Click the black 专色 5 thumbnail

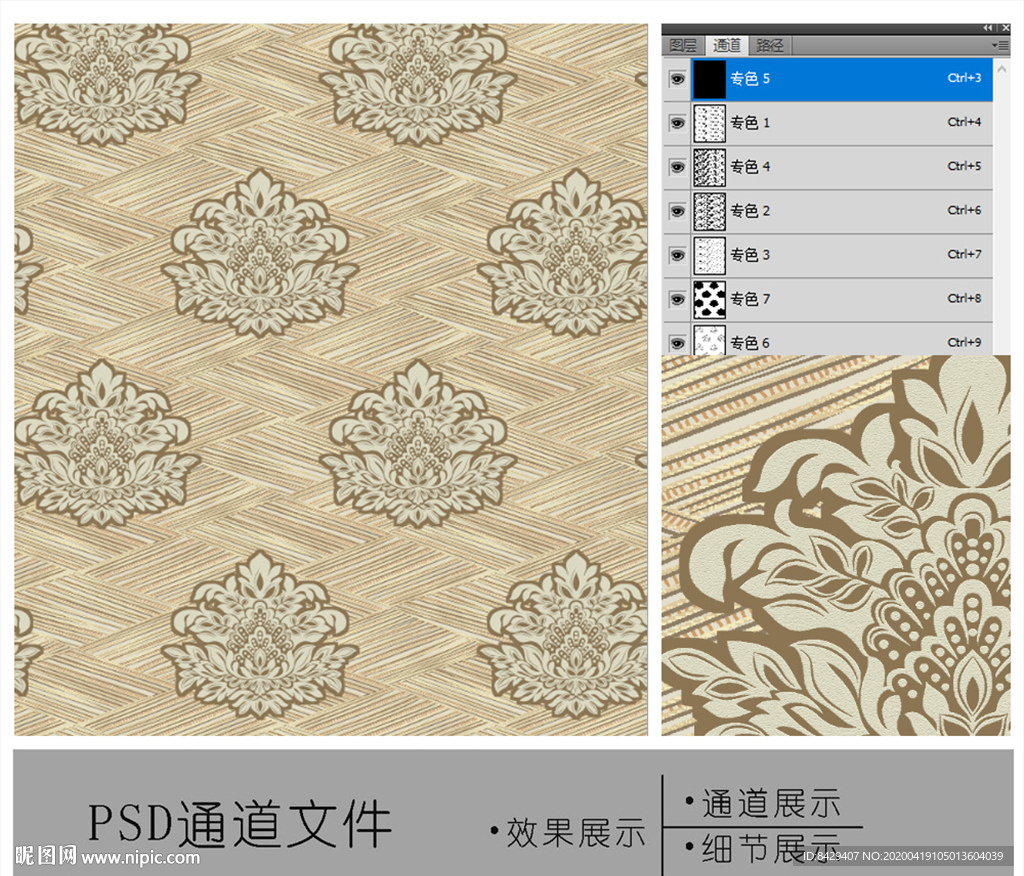(709, 79)
